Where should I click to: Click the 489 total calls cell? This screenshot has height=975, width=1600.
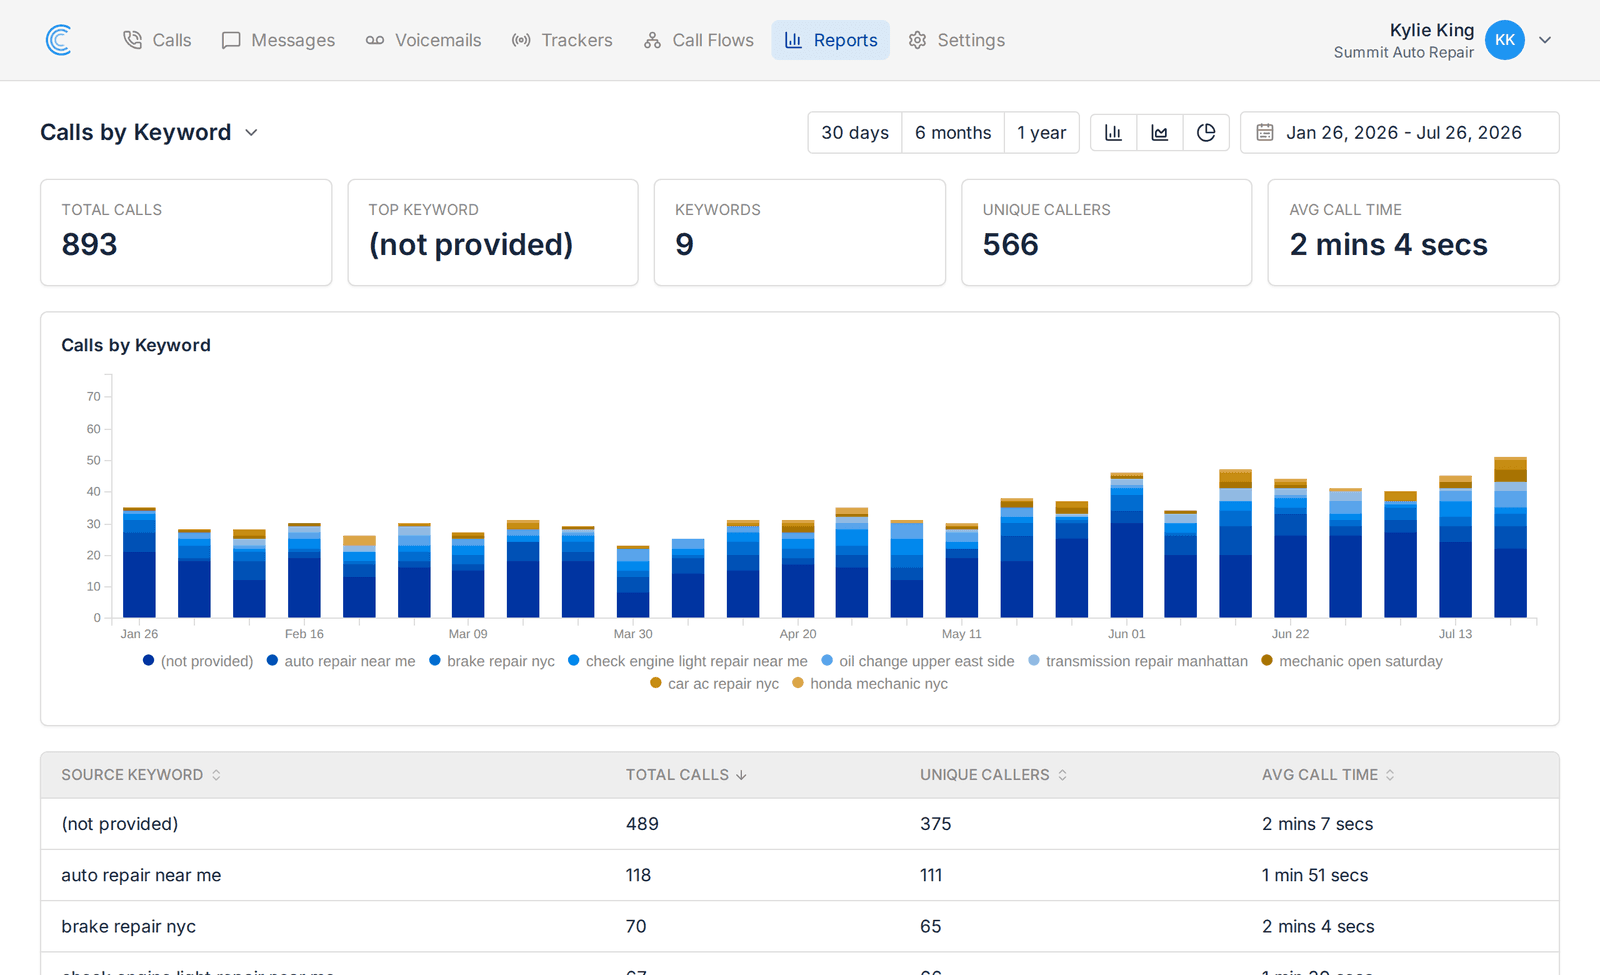pos(642,824)
